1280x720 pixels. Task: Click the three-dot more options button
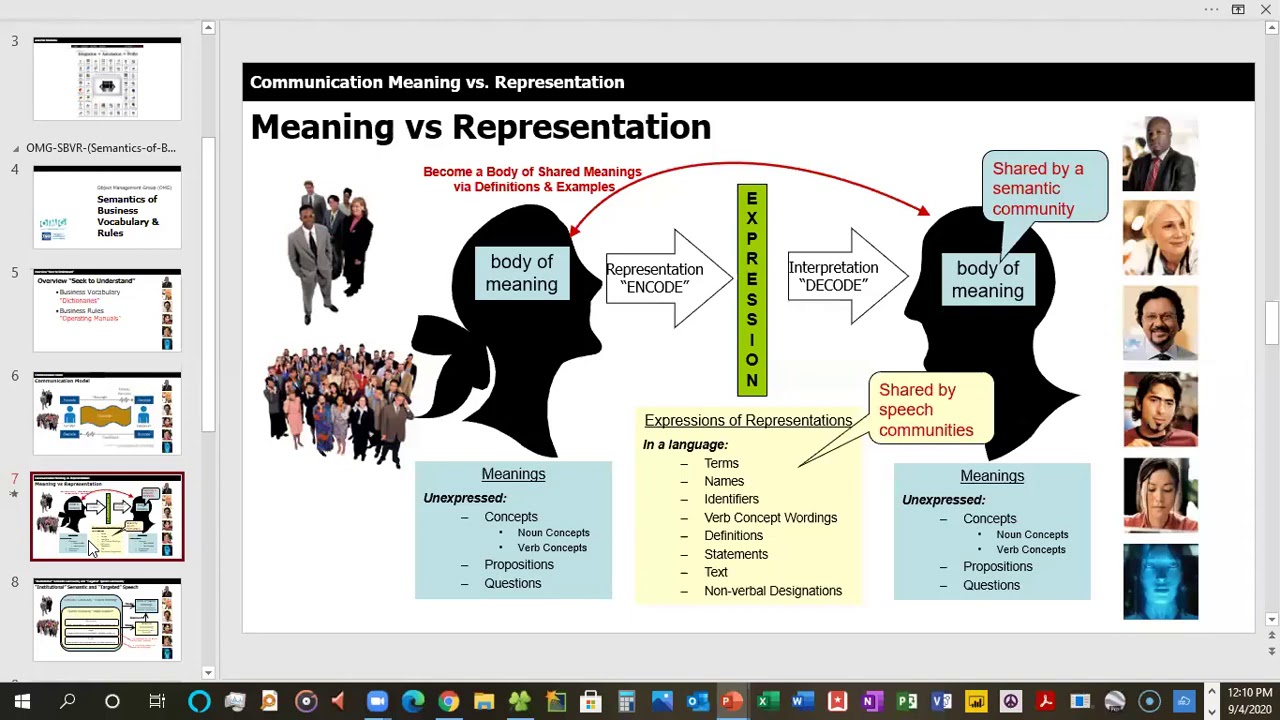point(1211,9)
